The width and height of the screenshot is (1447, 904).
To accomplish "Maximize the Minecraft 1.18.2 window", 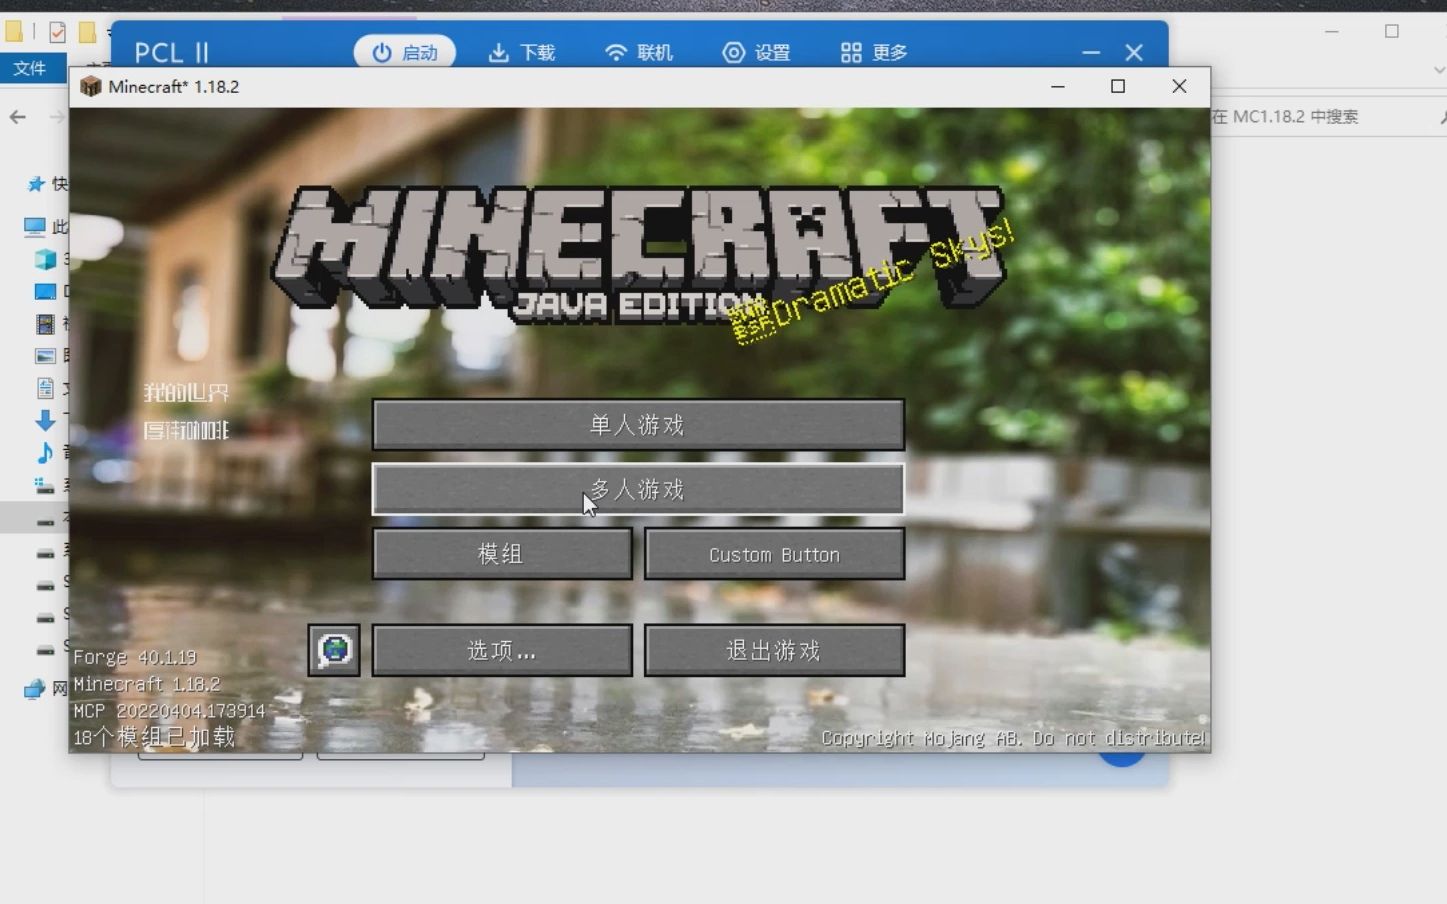I will tap(1118, 87).
